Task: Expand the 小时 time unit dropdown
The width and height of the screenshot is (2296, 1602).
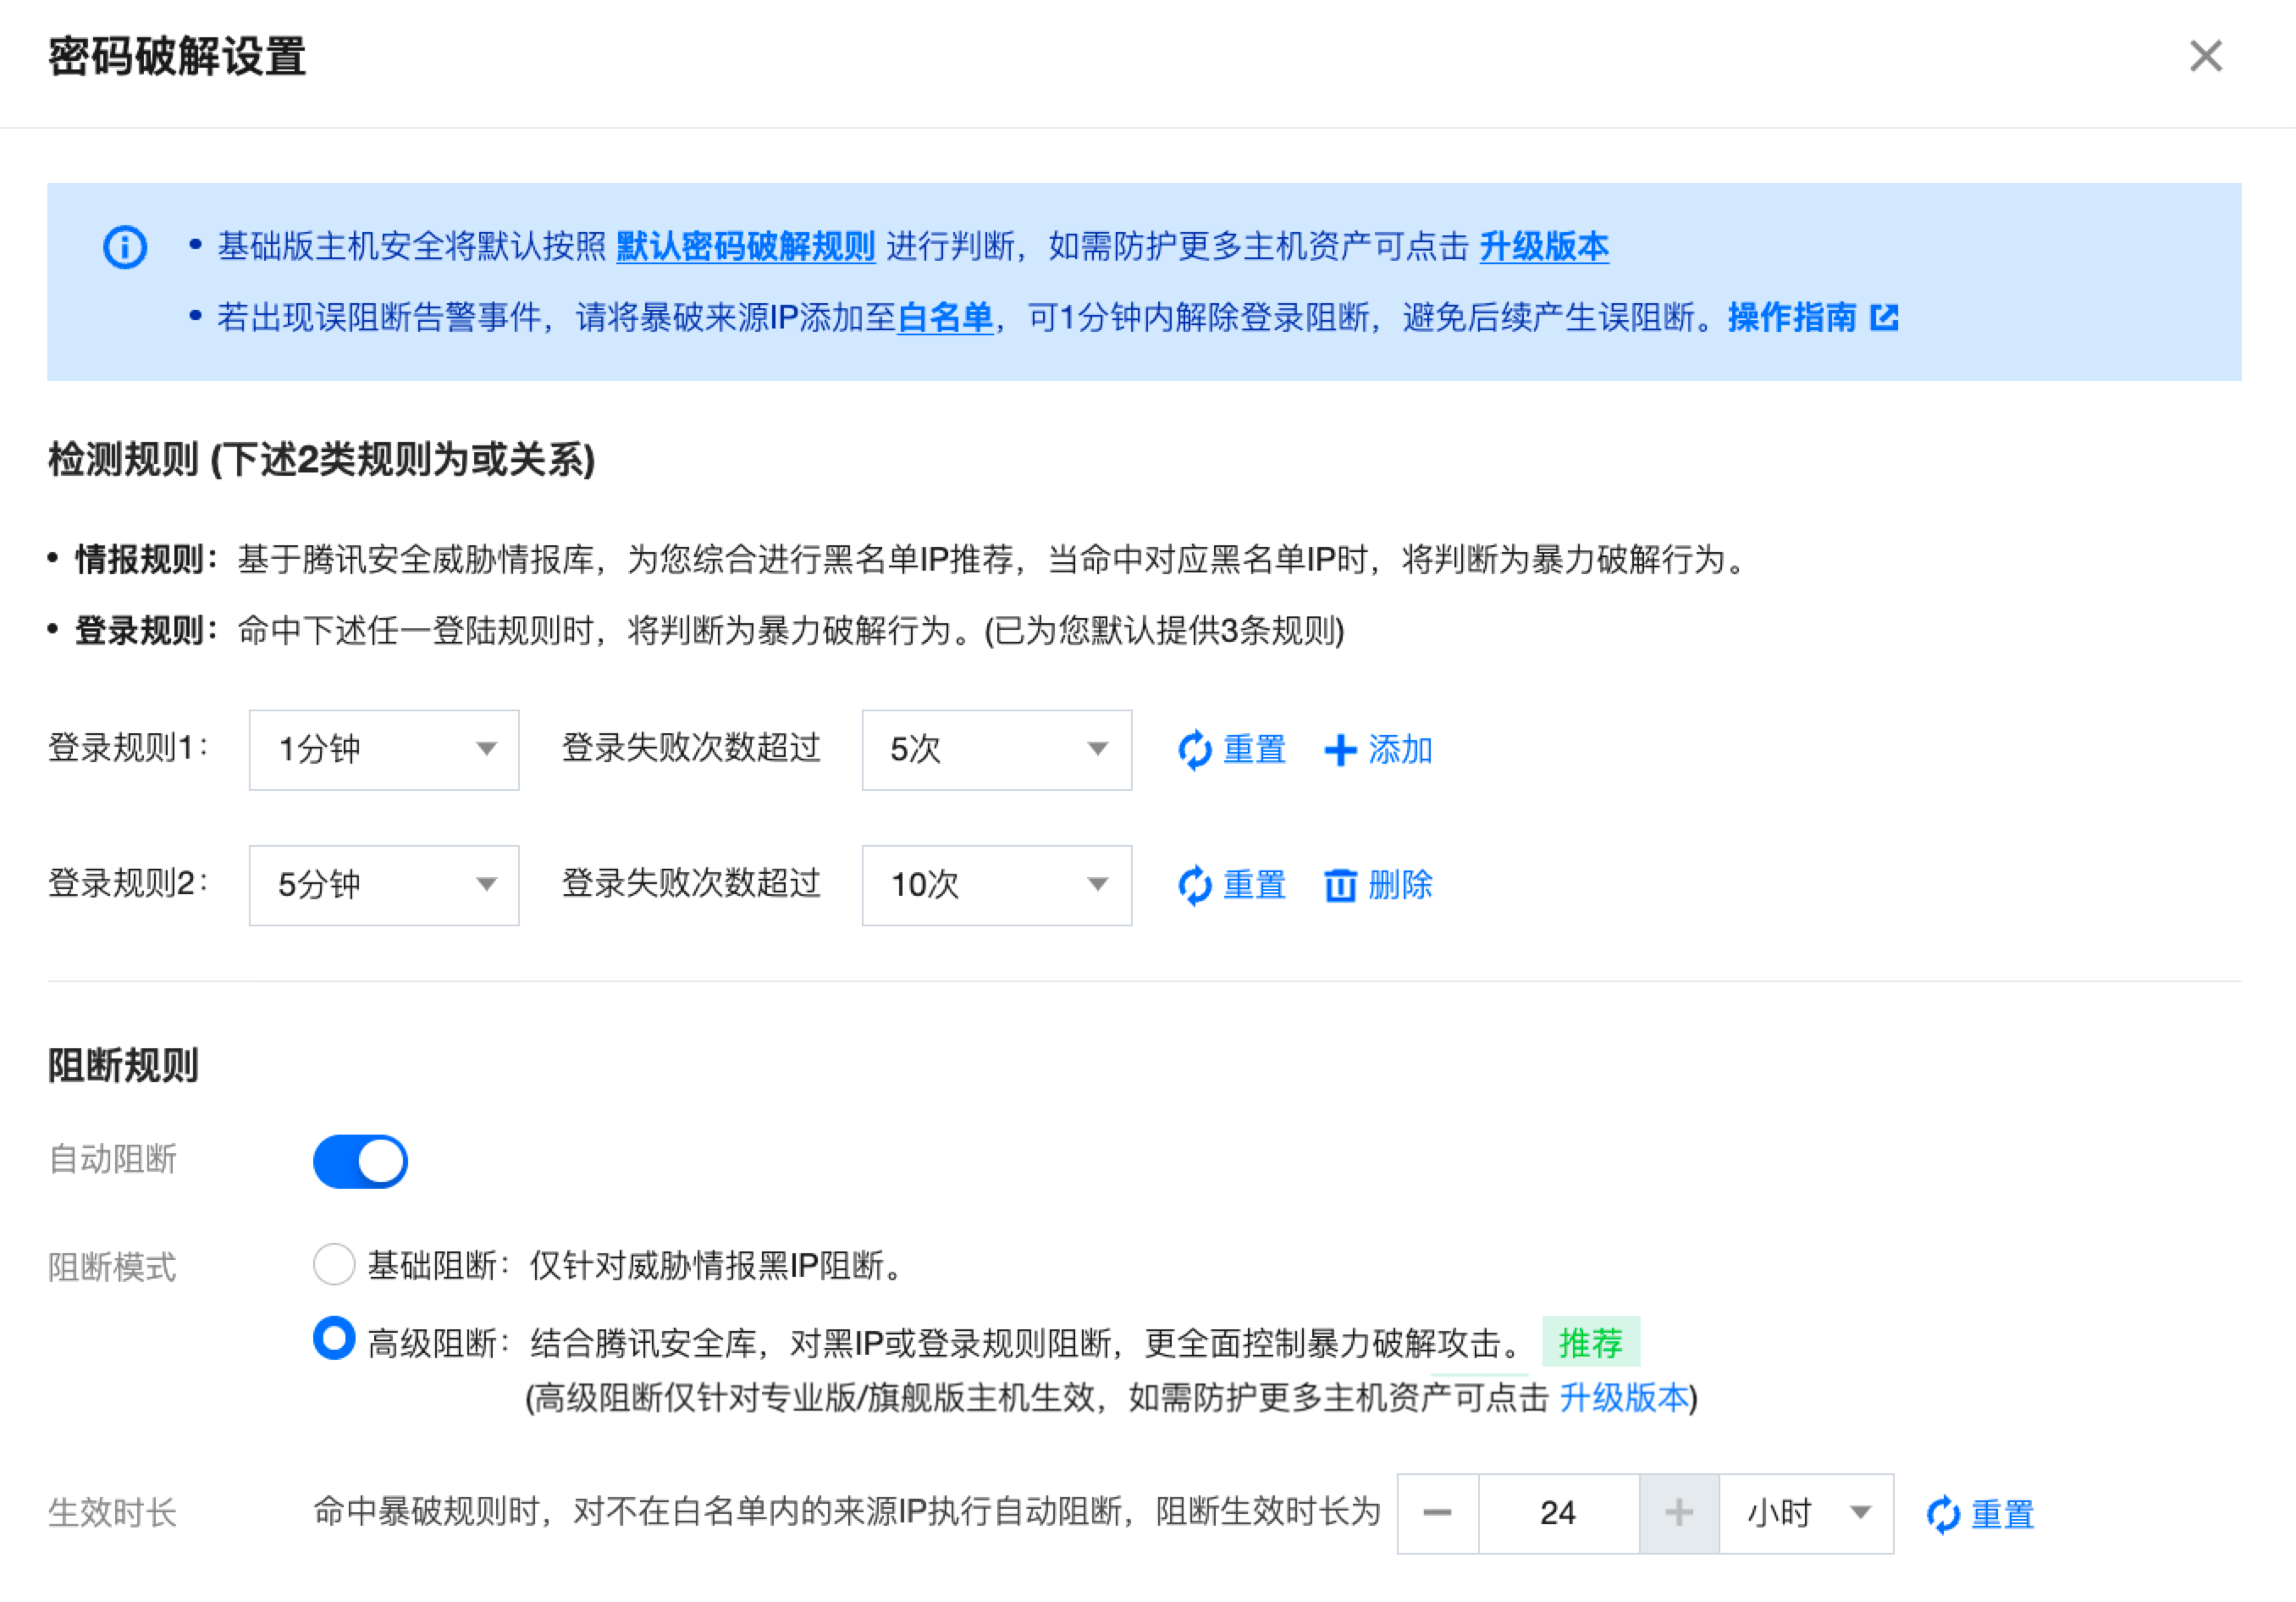Action: tap(1806, 1513)
